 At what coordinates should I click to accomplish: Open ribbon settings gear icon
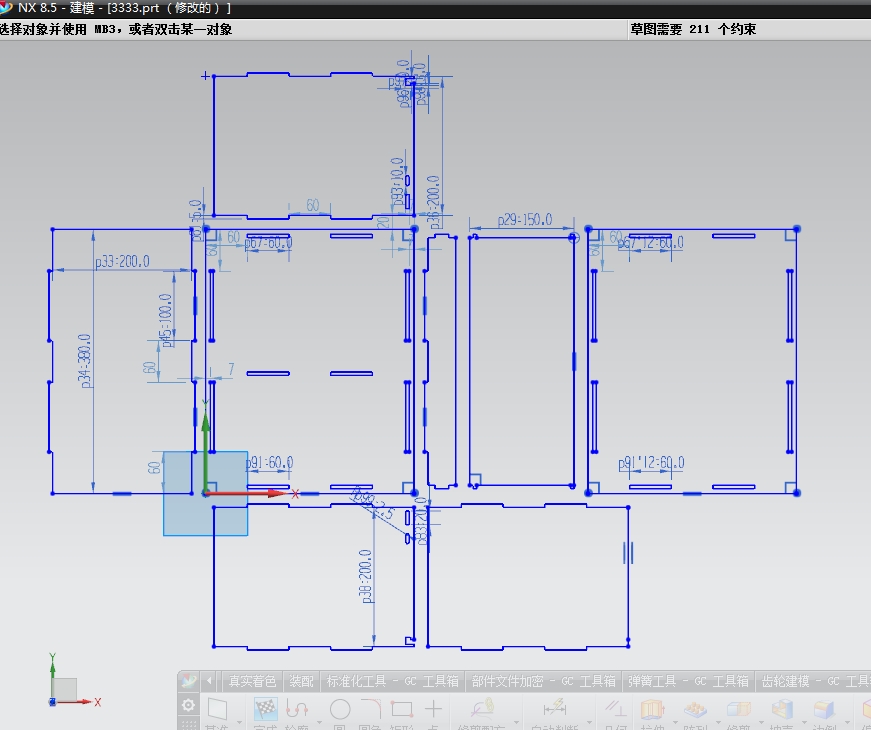tap(188, 706)
